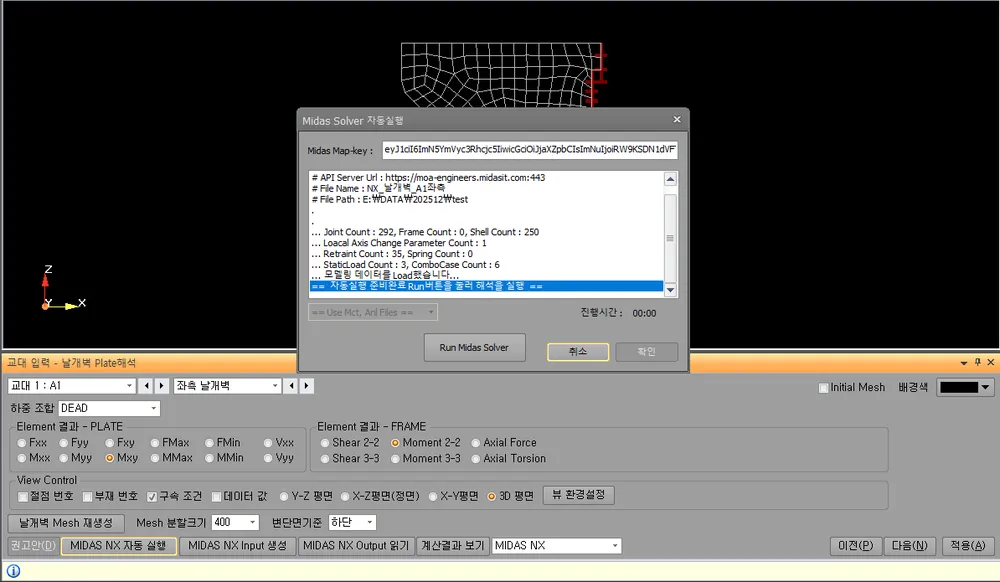This screenshot has height=582, width=1000.
Task: Close the 교대 입력 panel with X icon
Action: (990, 362)
